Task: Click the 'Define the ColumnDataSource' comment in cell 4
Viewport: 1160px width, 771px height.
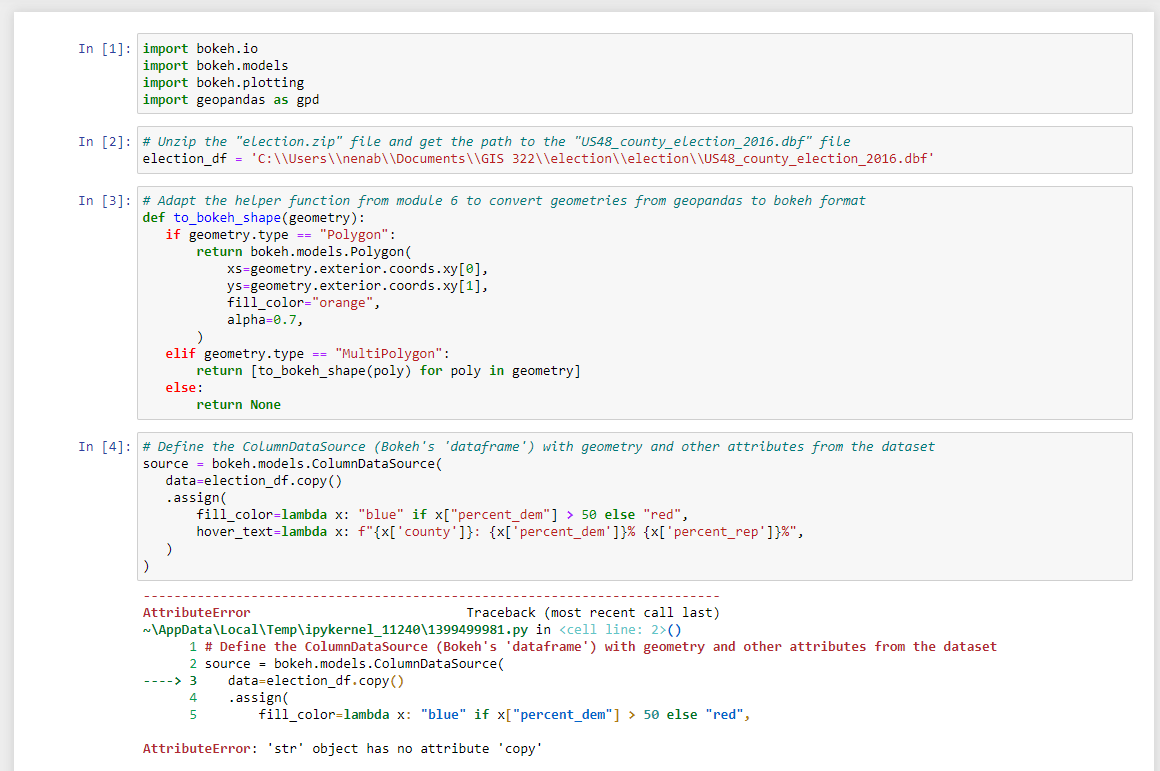Action: coord(539,447)
